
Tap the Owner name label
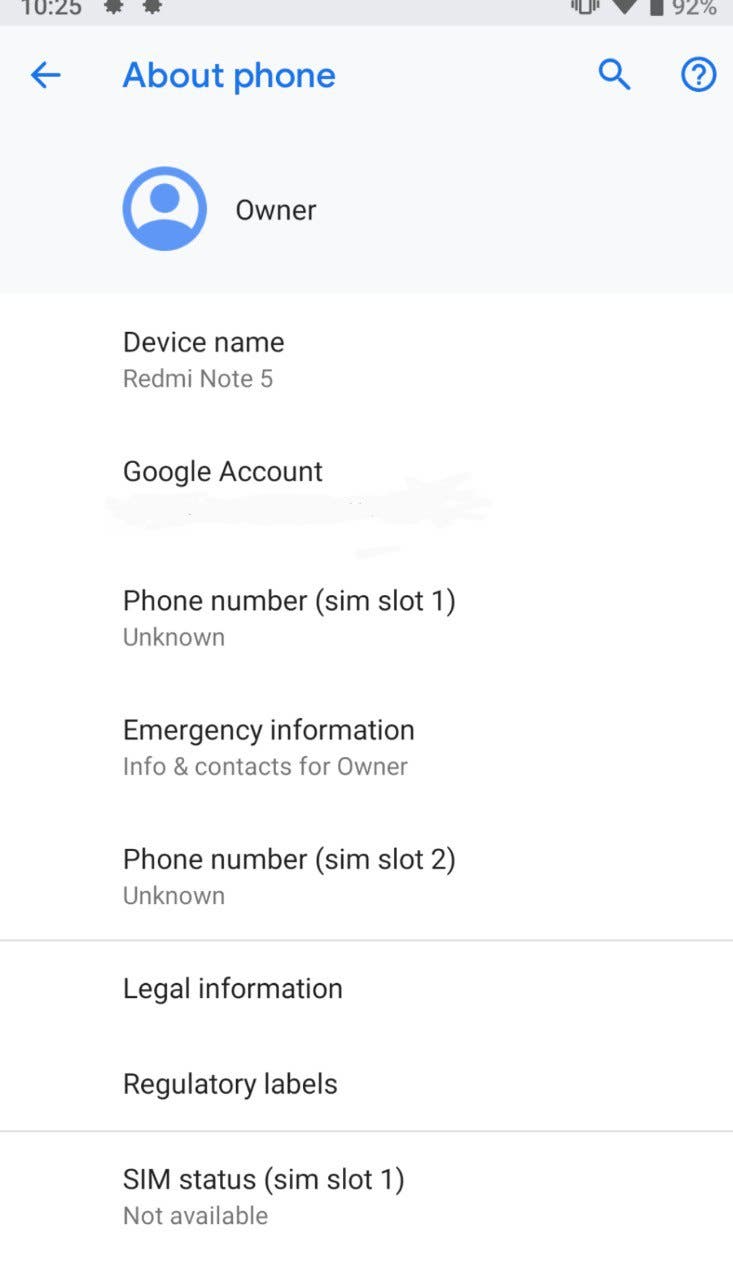click(276, 210)
